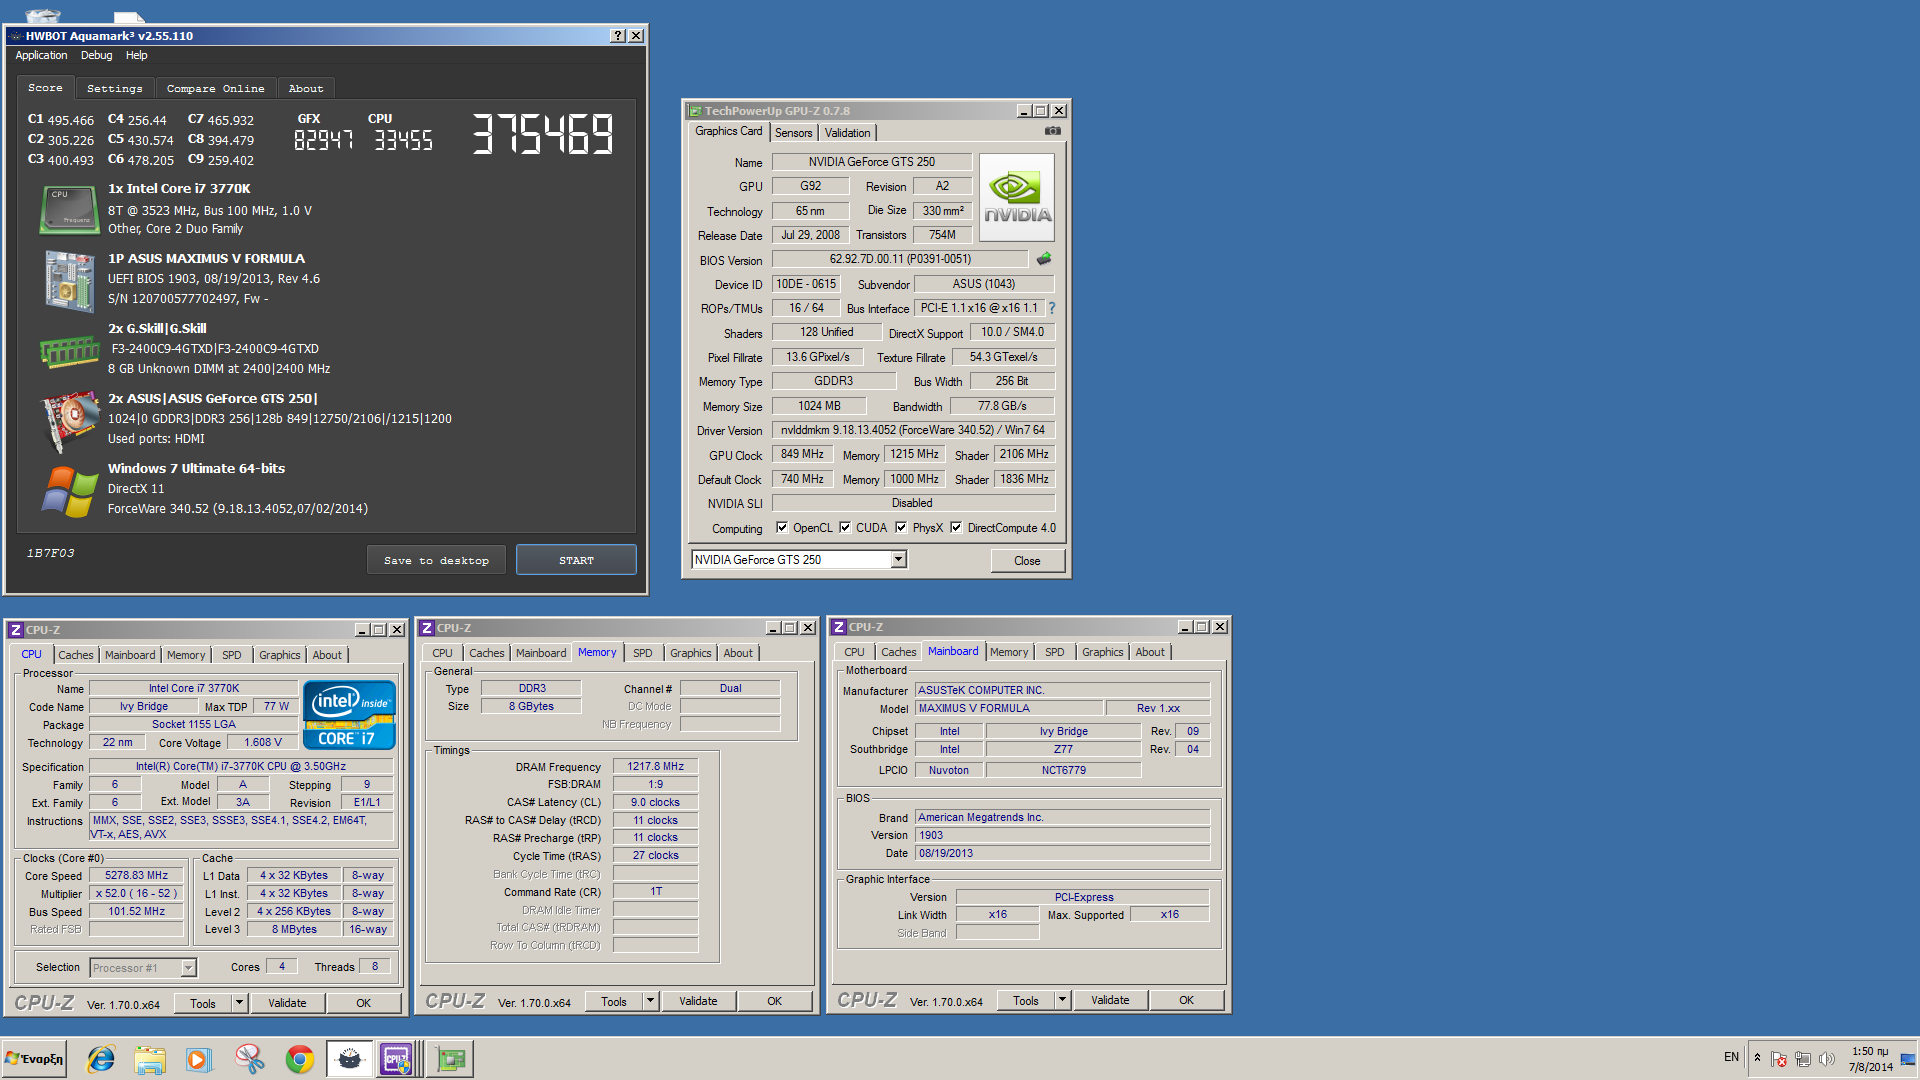
Task: Switch to Sensors tab in GPU-Z
Action: coord(793,133)
